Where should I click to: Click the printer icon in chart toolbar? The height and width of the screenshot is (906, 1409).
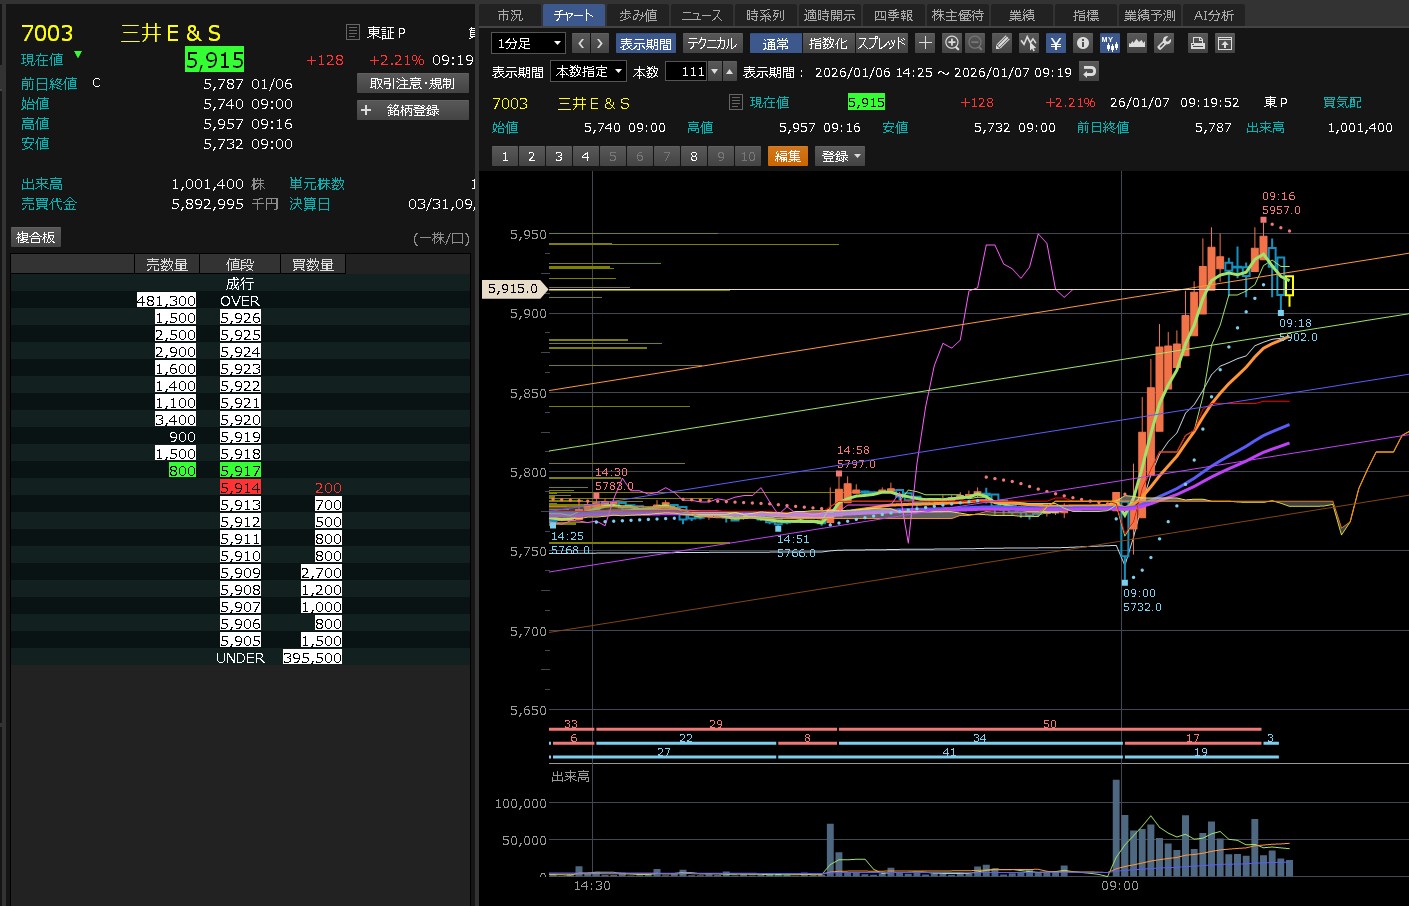point(1197,43)
